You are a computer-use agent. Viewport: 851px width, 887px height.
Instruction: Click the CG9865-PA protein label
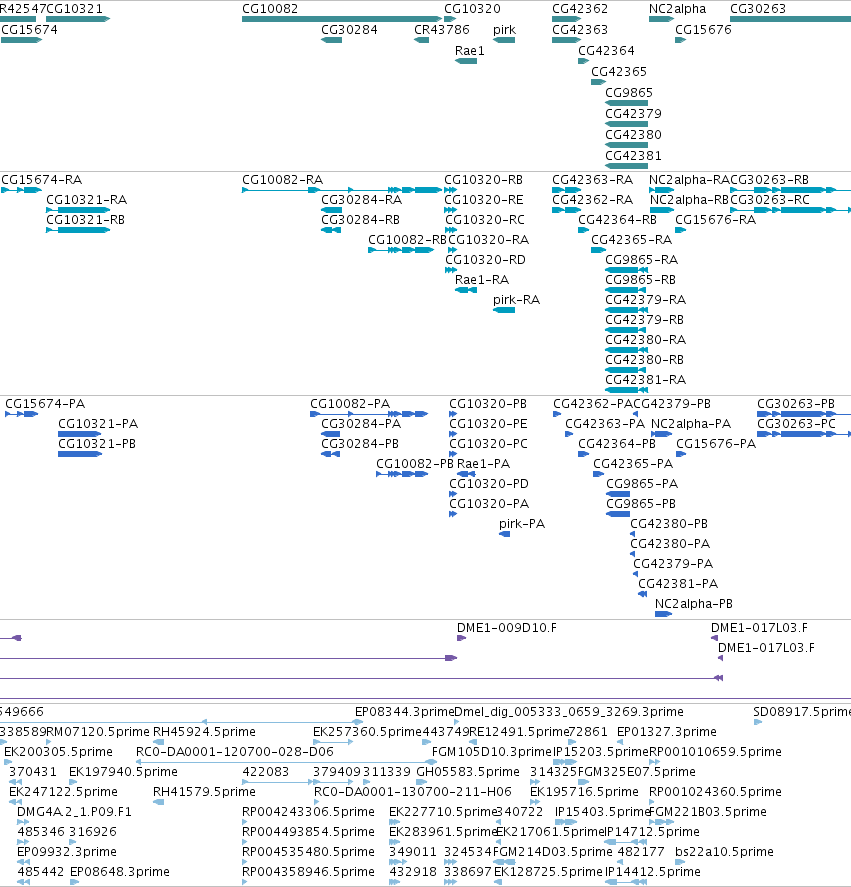point(642,484)
